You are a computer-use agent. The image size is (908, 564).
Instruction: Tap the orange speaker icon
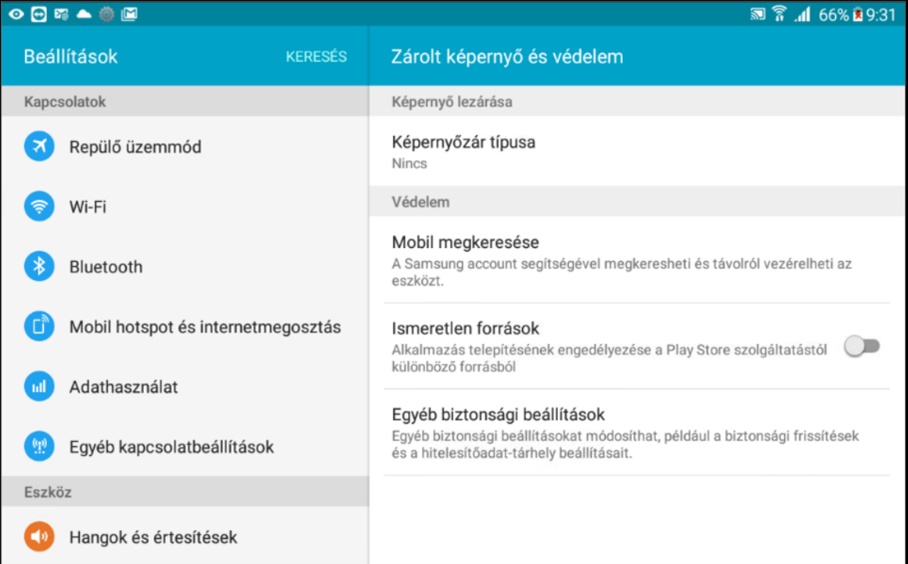point(39,537)
